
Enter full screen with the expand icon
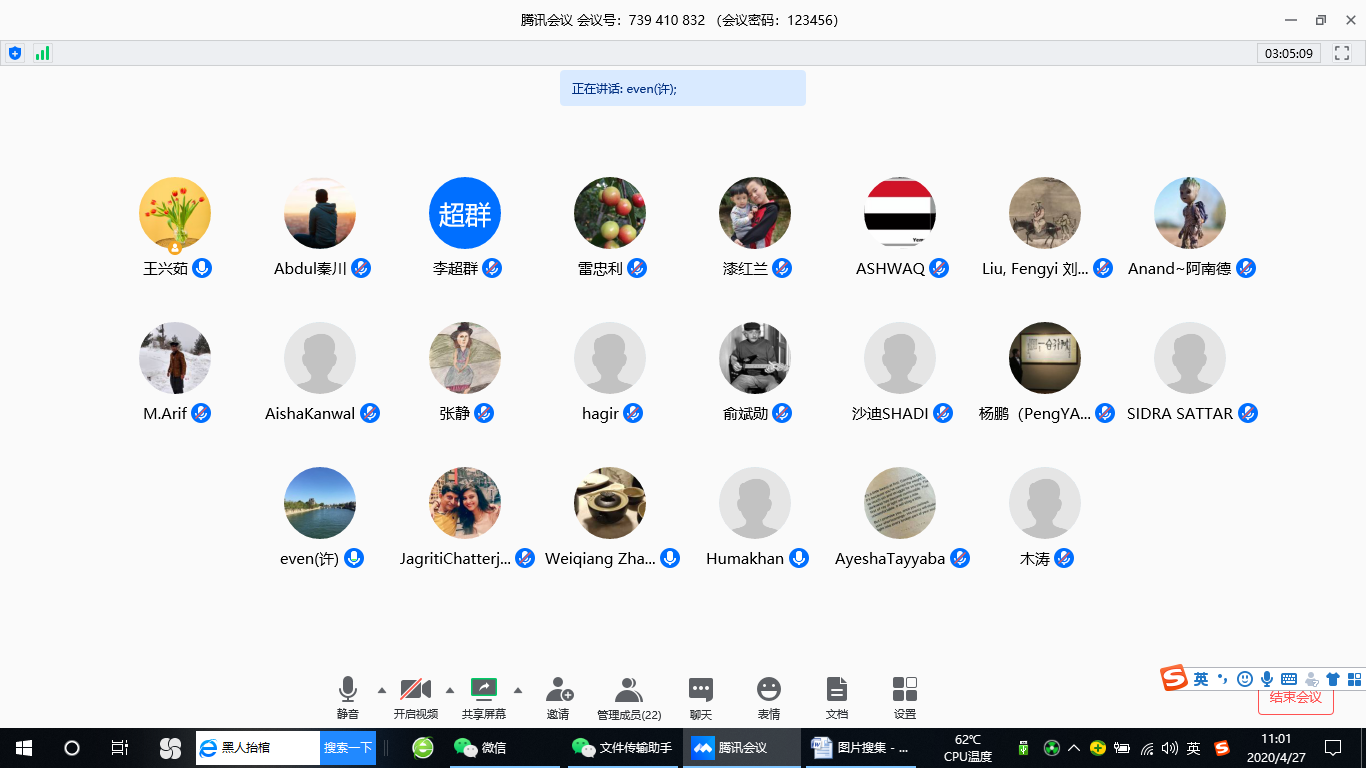coord(1343,53)
